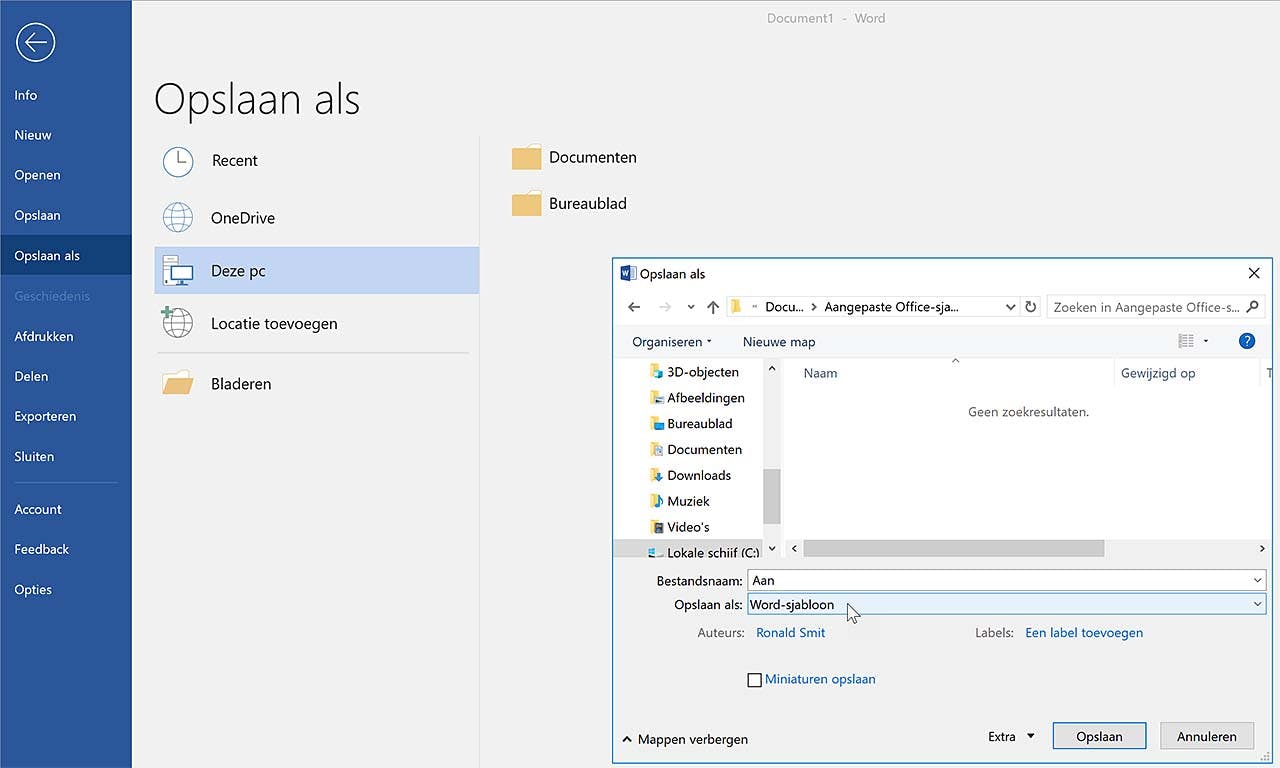Image resolution: width=1280 pixels, height=768 pixels.
Task: Click the back arrow circle icon
Action: pyautogui.click(x=36, y=42)
